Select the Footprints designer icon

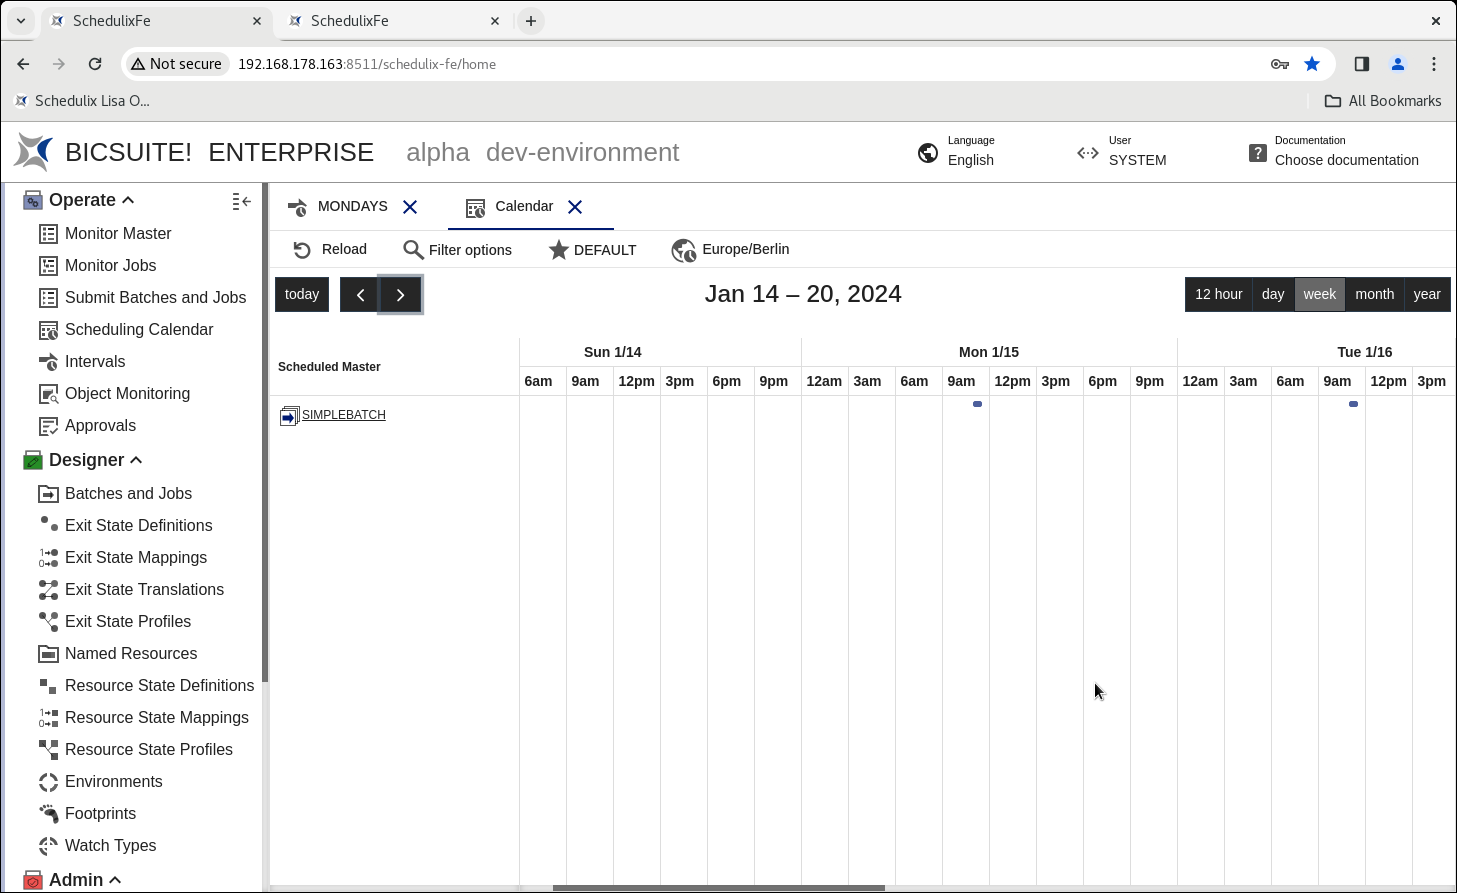(47, 813)
